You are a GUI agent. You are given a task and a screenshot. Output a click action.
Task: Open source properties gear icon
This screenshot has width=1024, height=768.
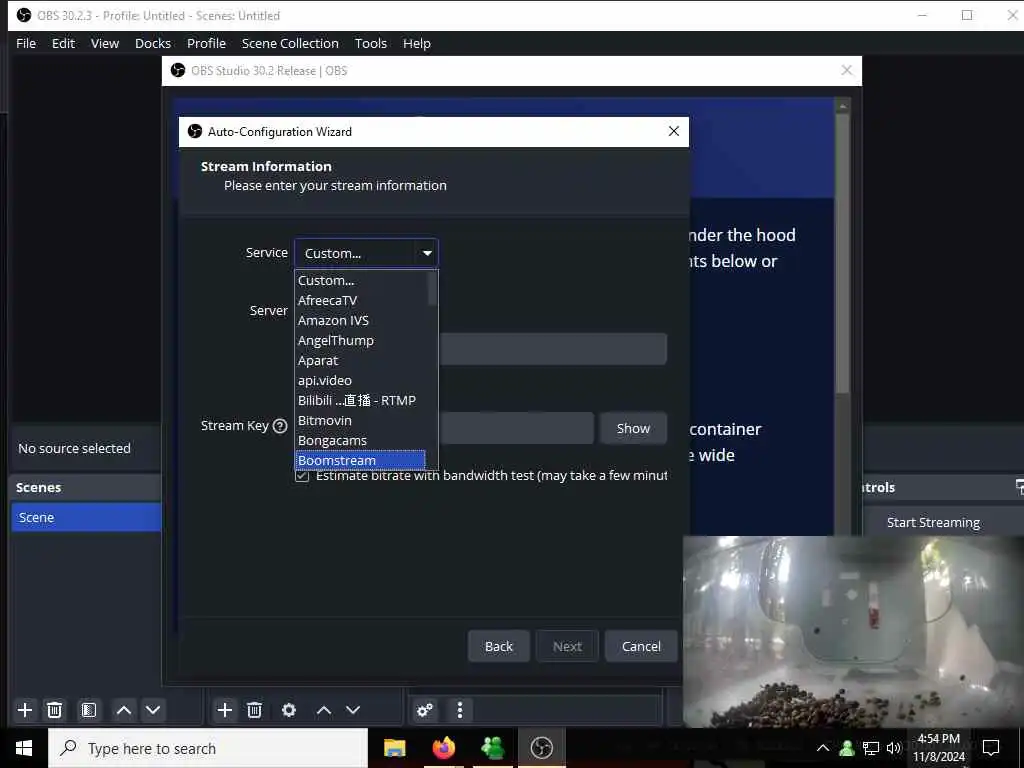289,710
